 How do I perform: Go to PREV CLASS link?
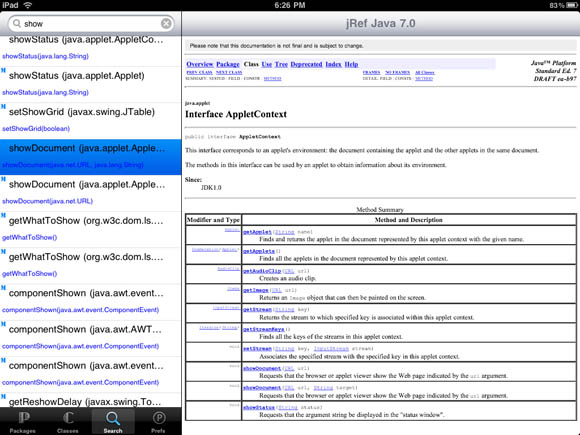point(199,72)
